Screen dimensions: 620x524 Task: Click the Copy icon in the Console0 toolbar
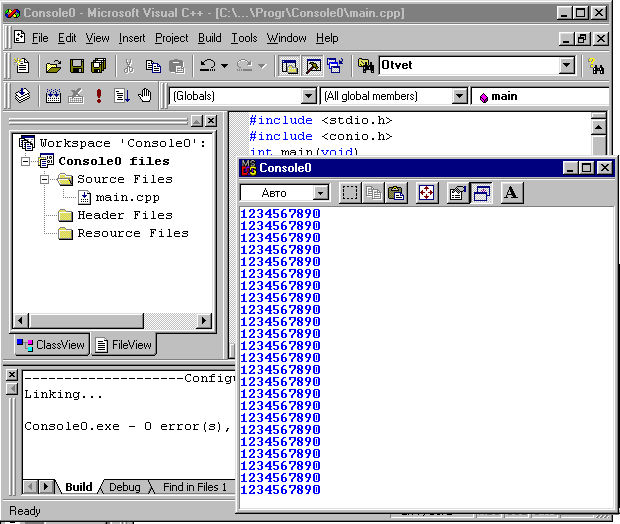(x=373, y=193)
